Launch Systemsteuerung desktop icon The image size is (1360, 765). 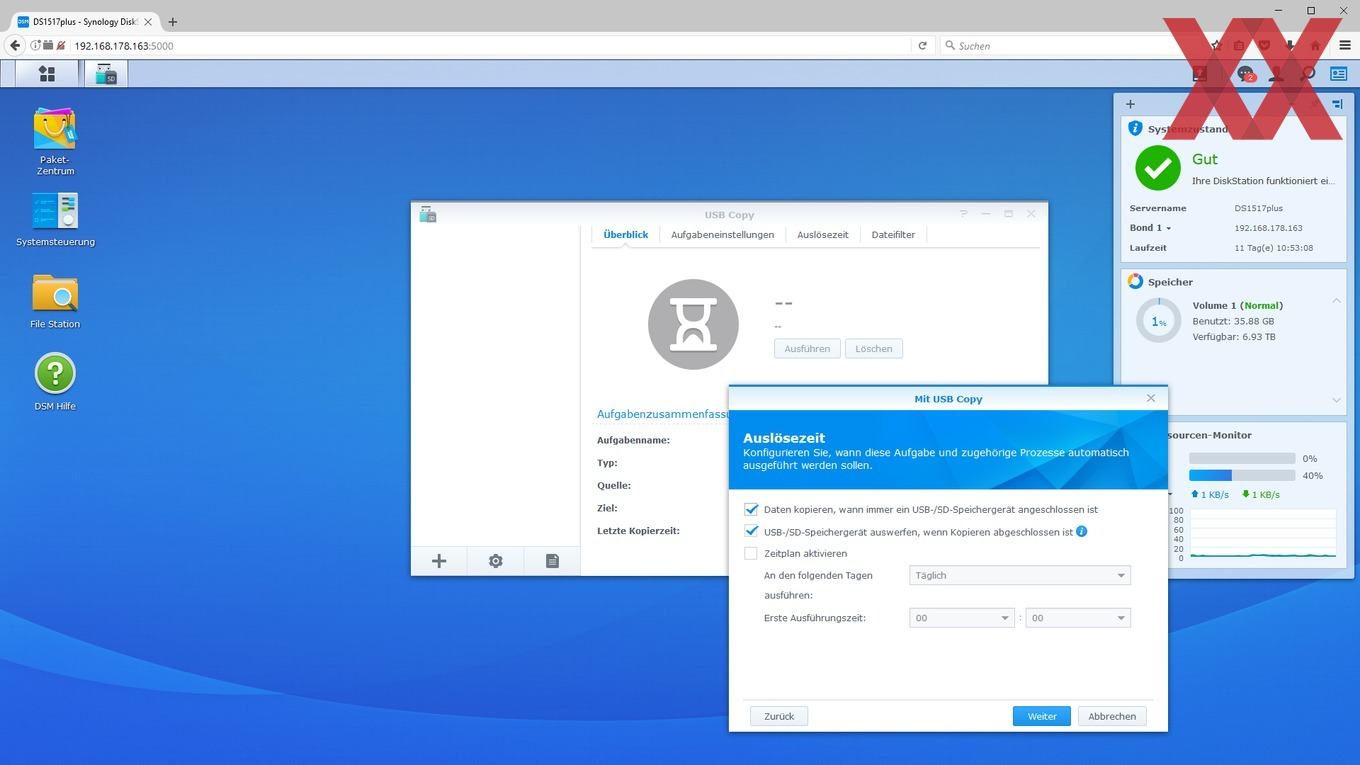(x=55, y=219)
